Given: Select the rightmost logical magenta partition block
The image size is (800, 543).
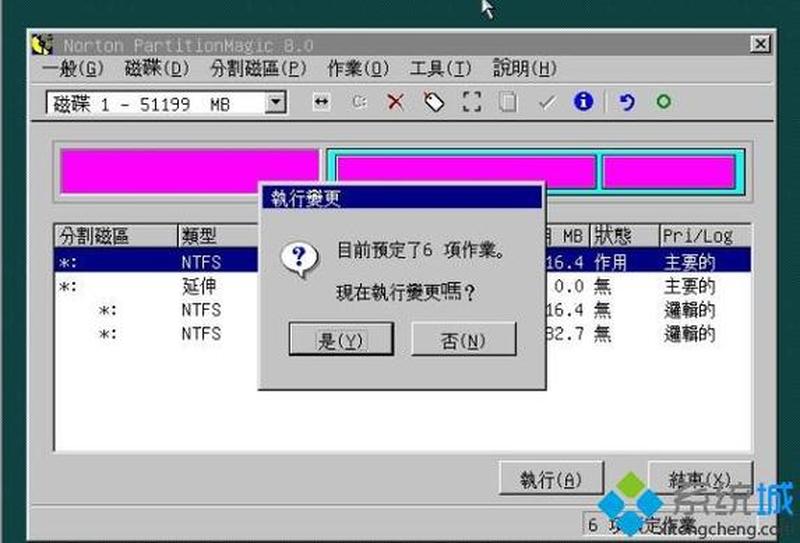Looking at the screenshot, I should pos(669,172).
